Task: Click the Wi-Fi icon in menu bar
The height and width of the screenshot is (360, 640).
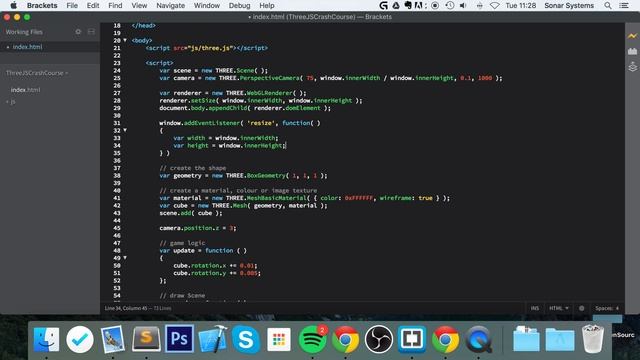Action: (x=495, y=6)
